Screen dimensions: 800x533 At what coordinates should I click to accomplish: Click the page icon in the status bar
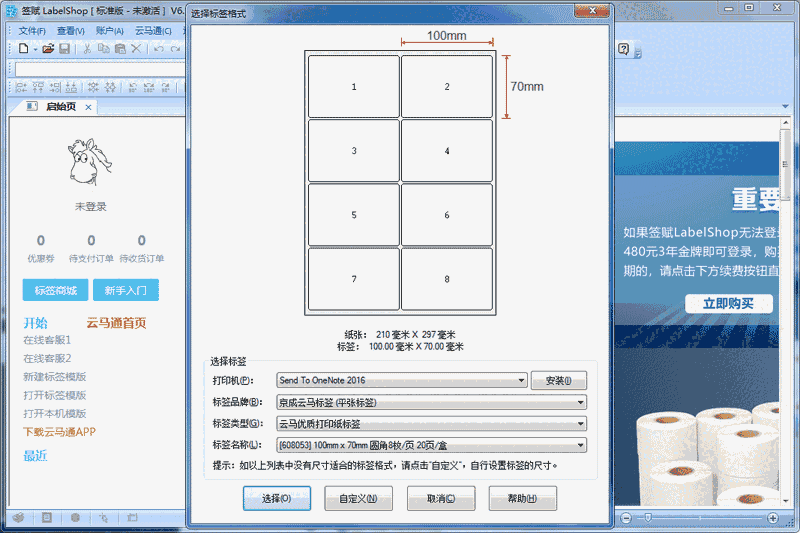pyautogui.click(x=47, y=517)
